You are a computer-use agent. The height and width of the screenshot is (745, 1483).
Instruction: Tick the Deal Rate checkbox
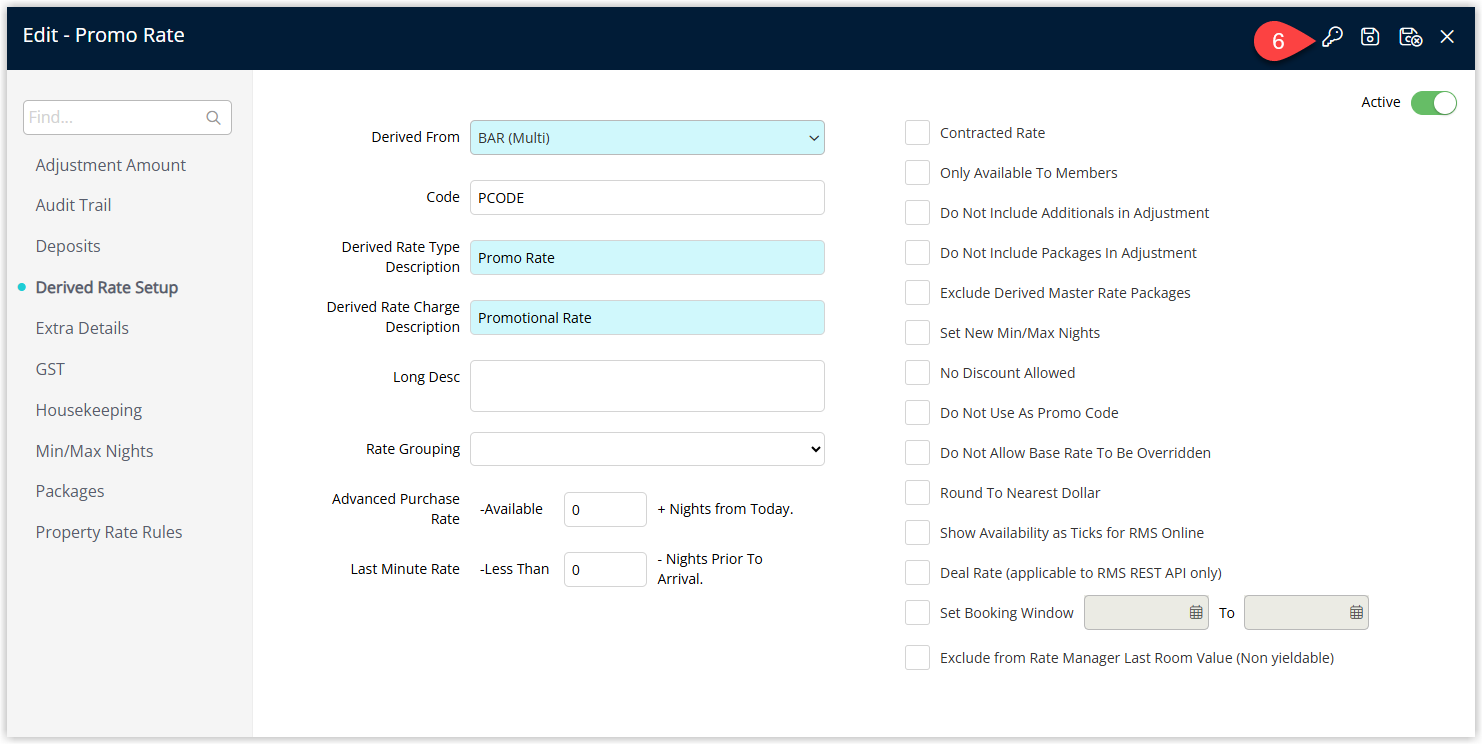[917, 573]
